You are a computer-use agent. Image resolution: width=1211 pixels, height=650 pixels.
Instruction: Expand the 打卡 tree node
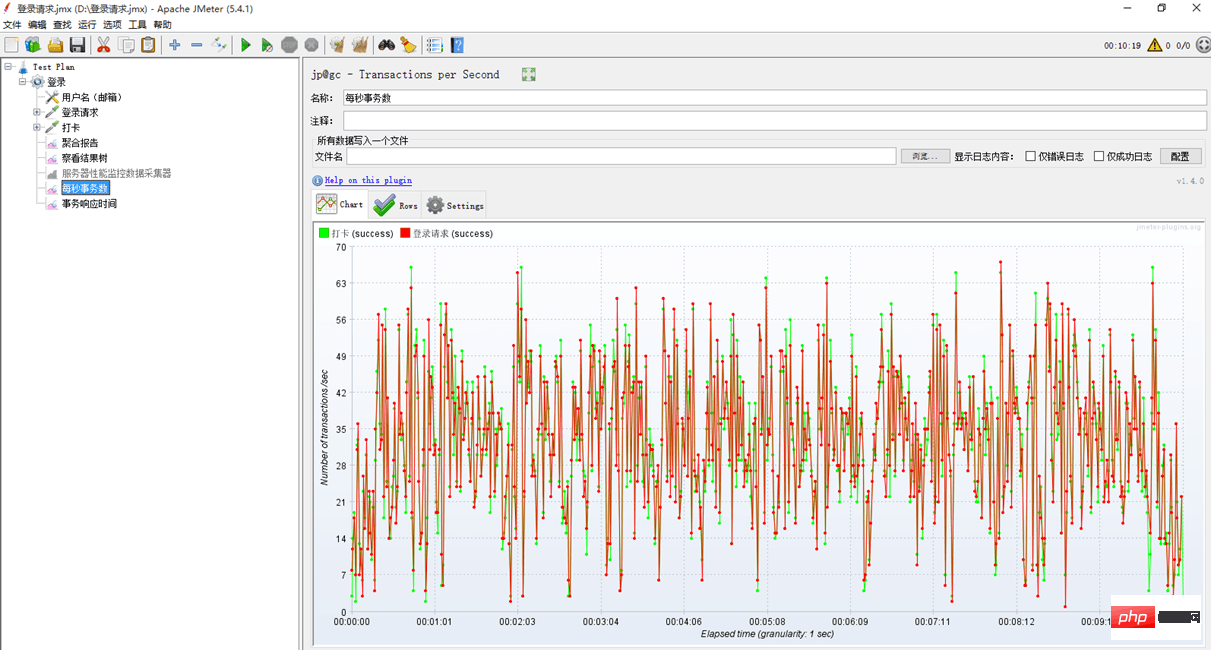click(x=37, y=127)
